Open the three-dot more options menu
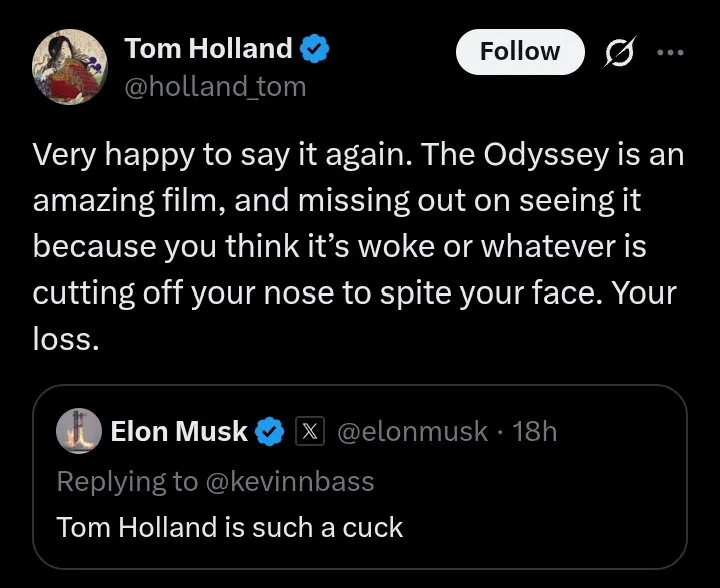The width and height of the screenshot is (720, 588). (670, 52)
